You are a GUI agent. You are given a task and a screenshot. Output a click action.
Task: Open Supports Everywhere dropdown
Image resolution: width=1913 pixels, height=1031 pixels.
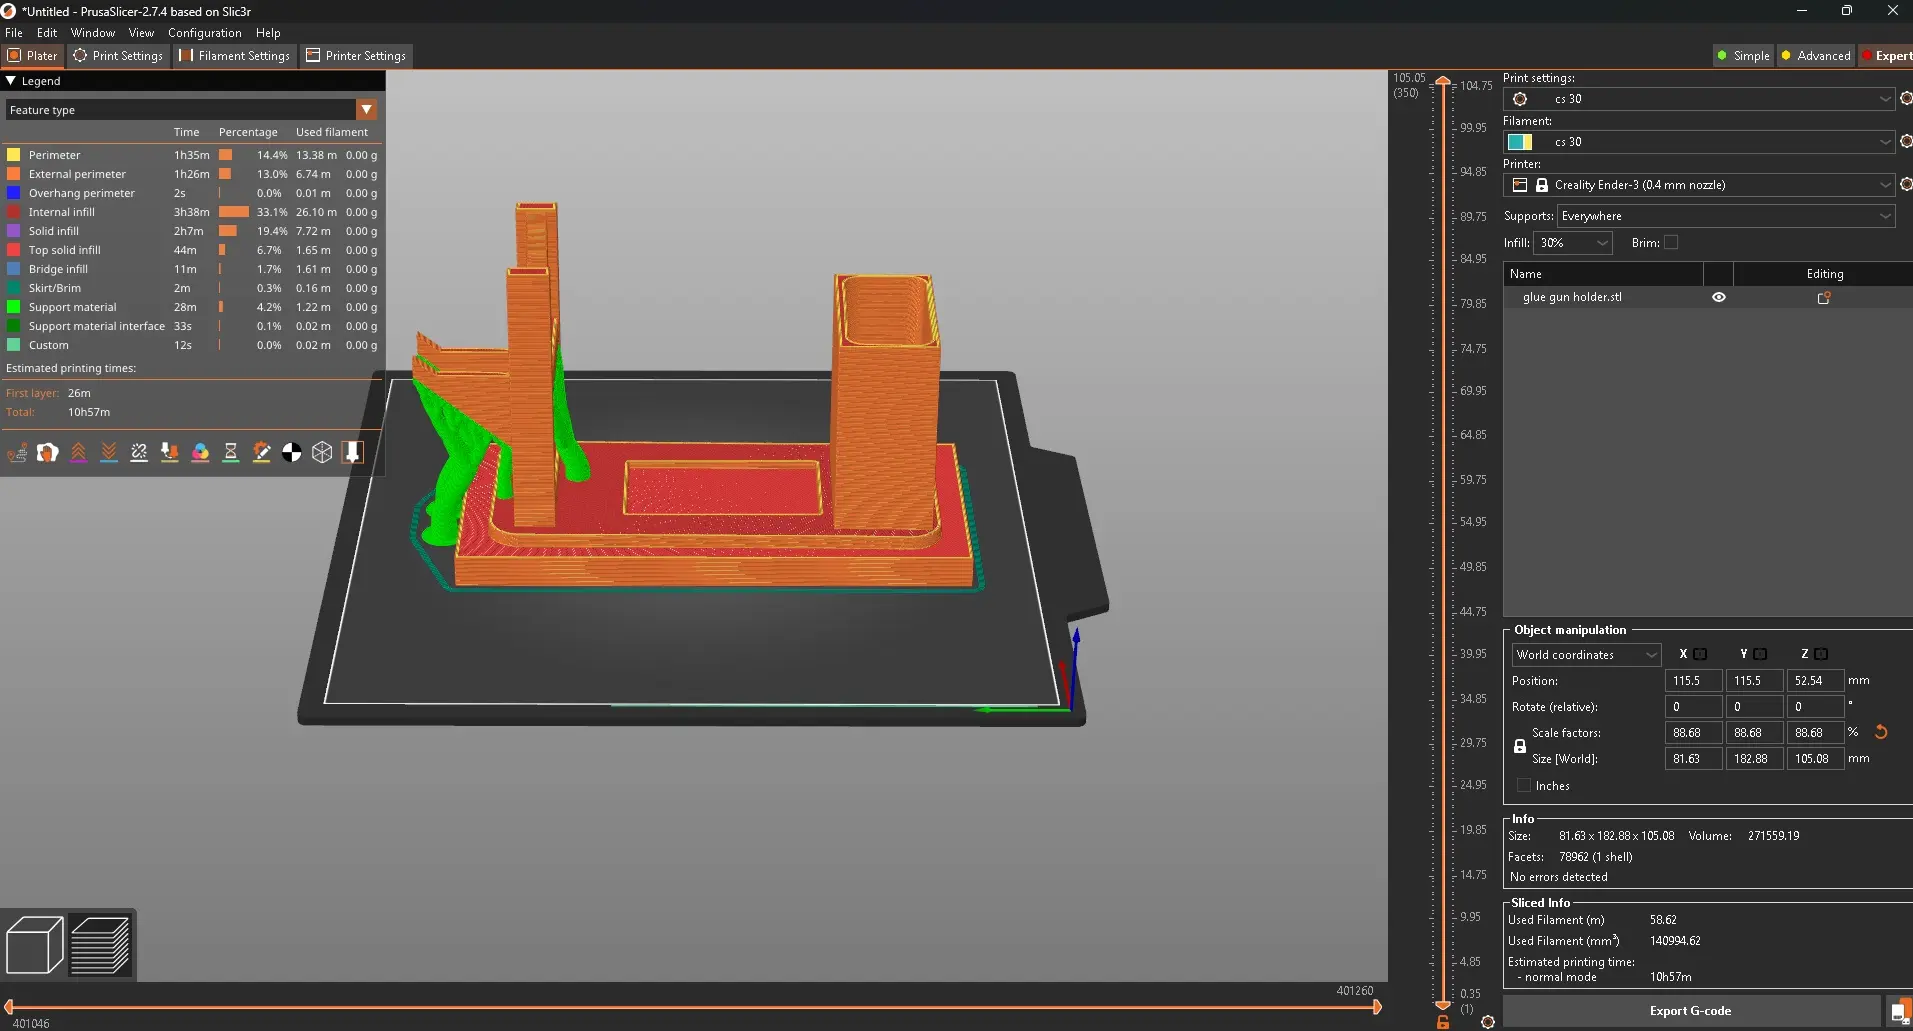[x=1726, y=216]
